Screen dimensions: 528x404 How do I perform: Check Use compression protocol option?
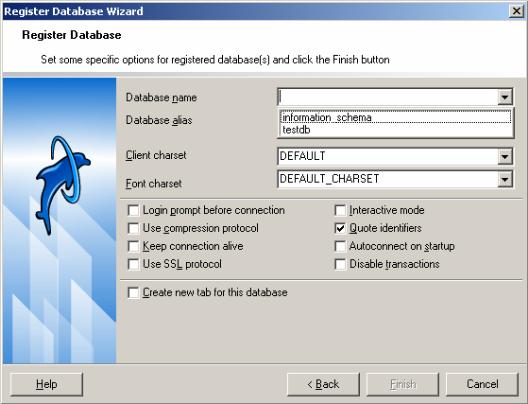coord(133,228)
